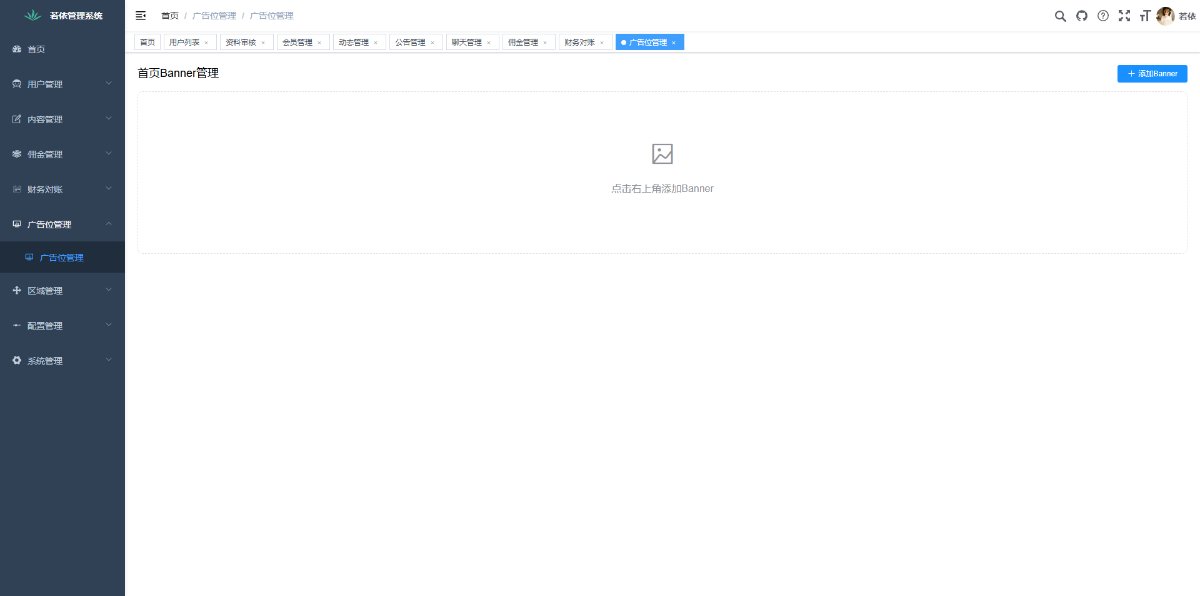Viewport: 1200px width, 596px height.
Task: Expand the 佣金管理 chevron
Action: click(x=109, y=154)
